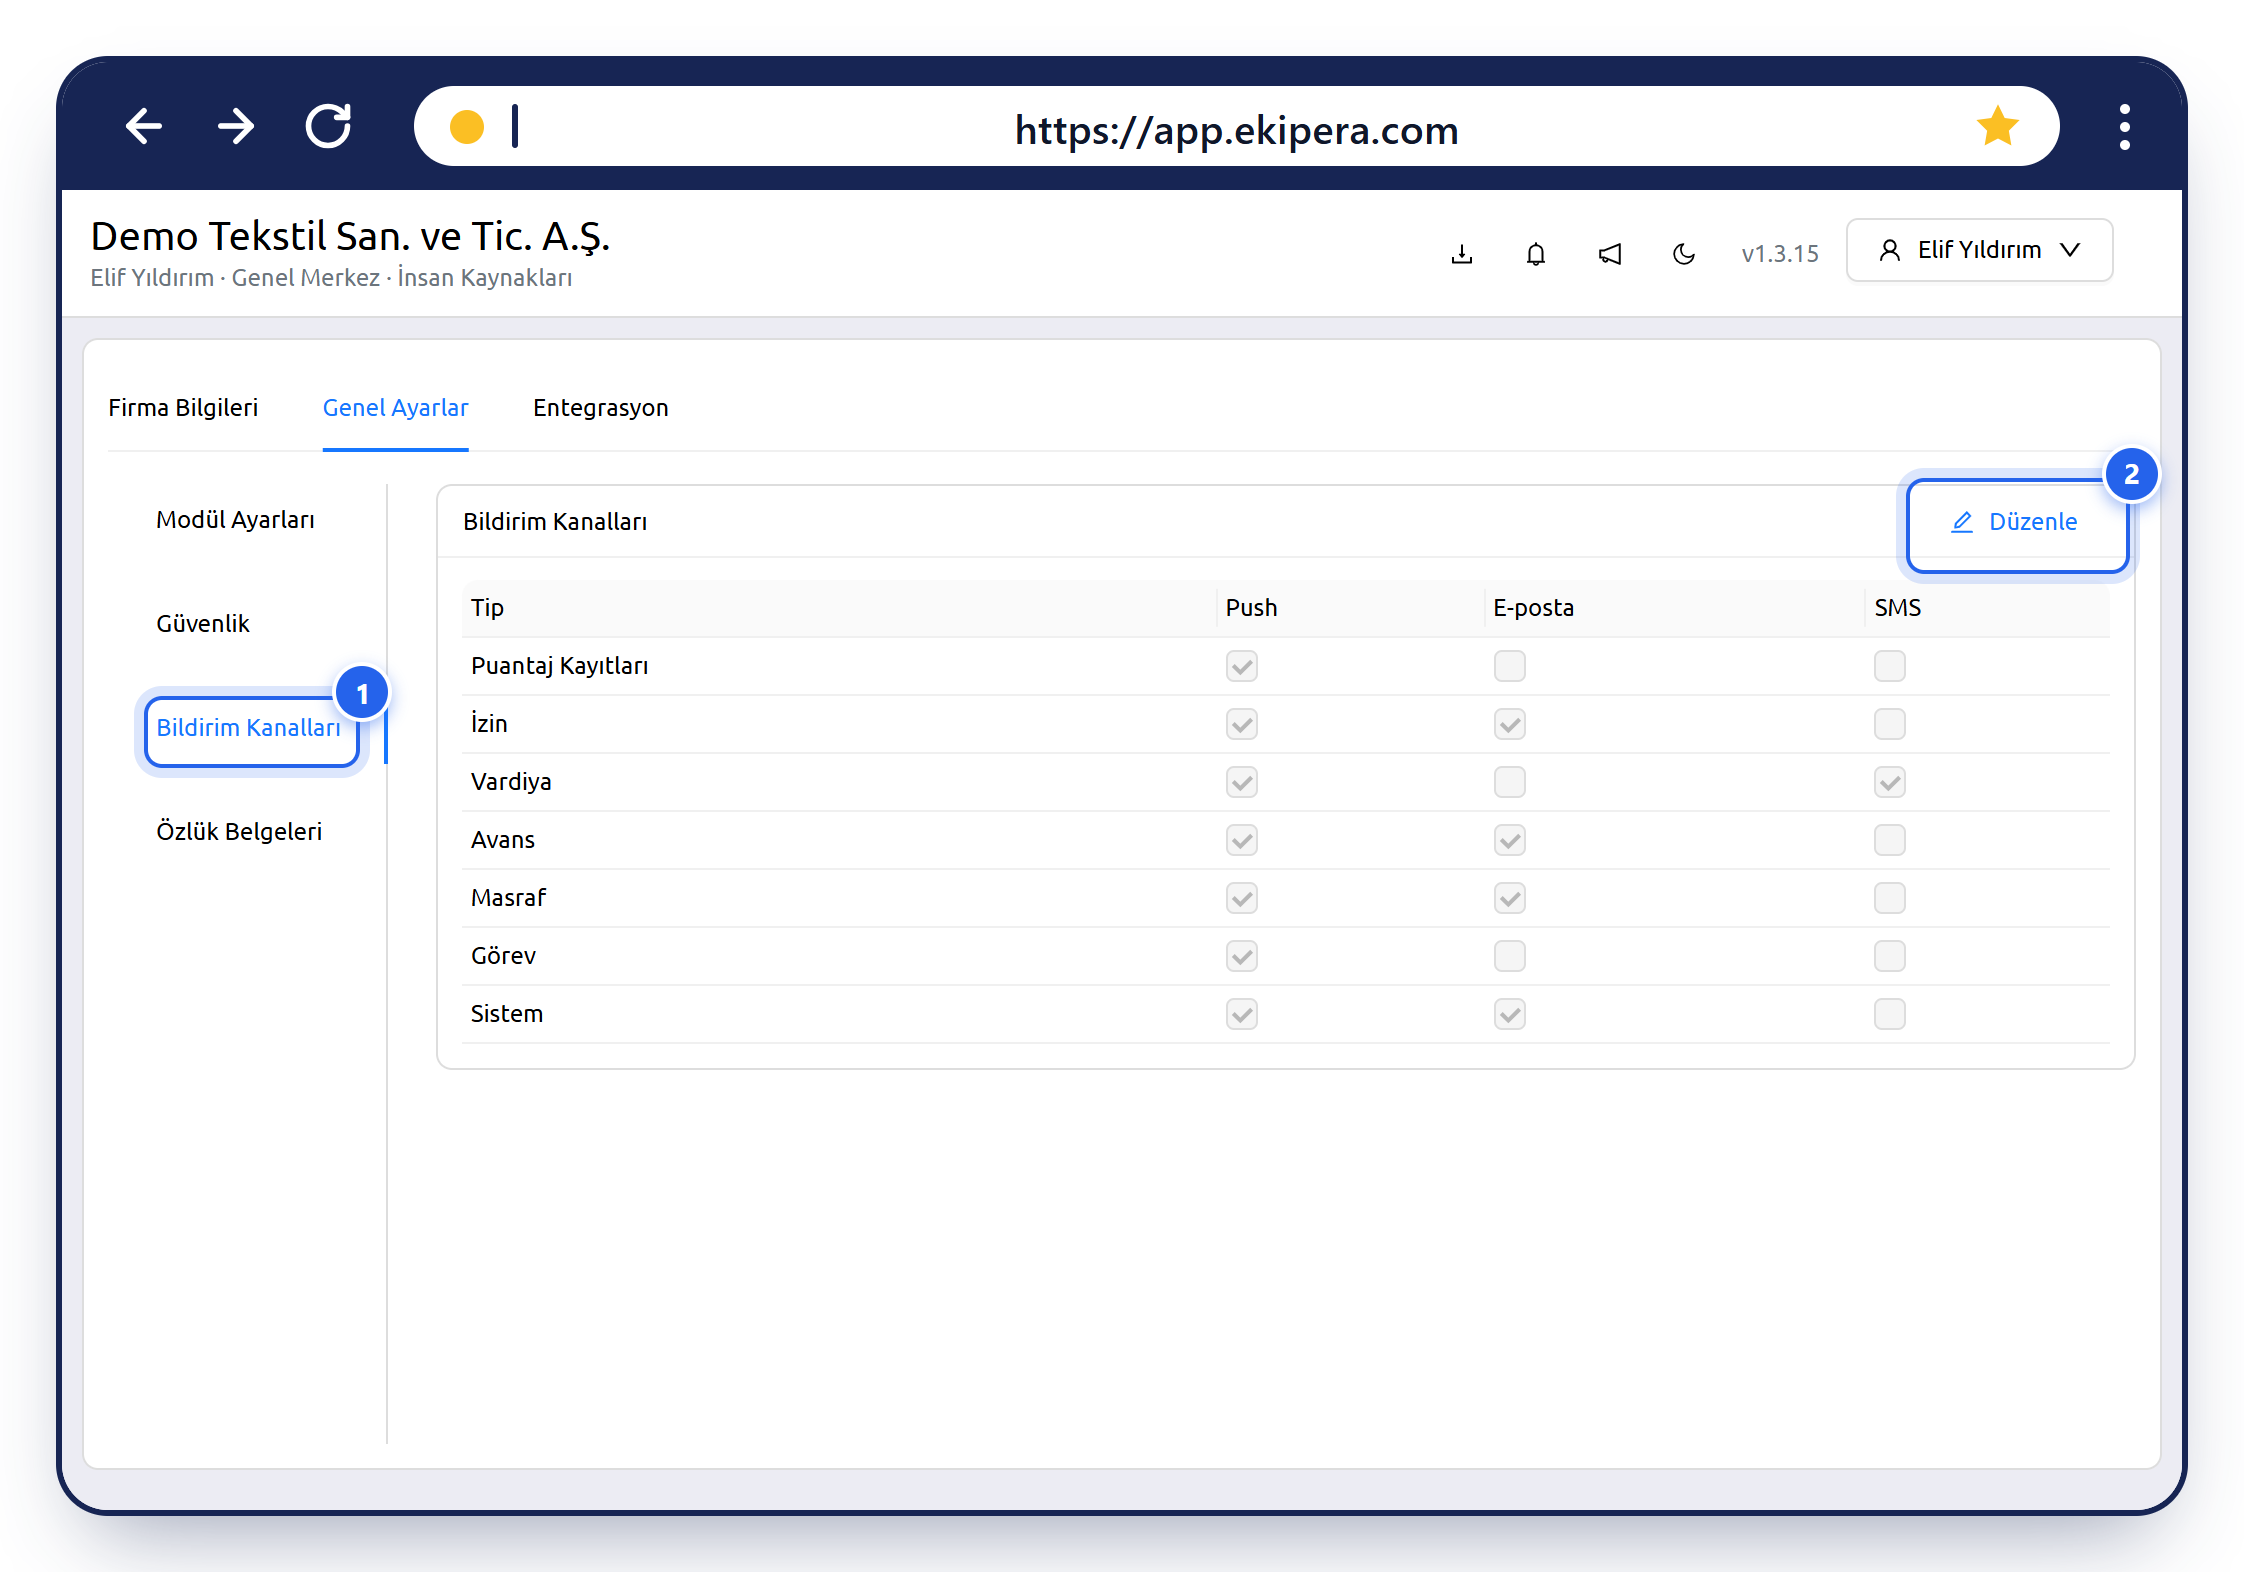Toggle Push checkbox for Puantaj Kayıtları
This screenshot has width=2244, height=1572.
tap(1242, 666)
